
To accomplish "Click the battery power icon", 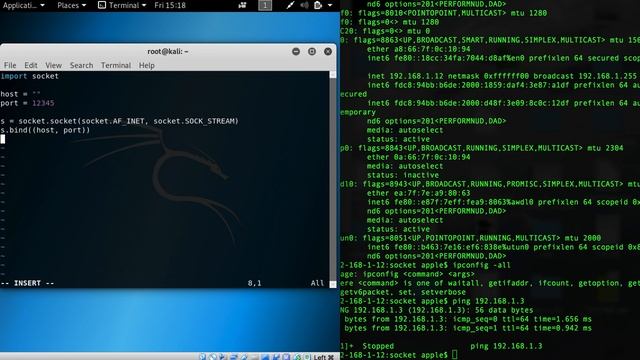I will pyautogui.click(x=318, y=5).
